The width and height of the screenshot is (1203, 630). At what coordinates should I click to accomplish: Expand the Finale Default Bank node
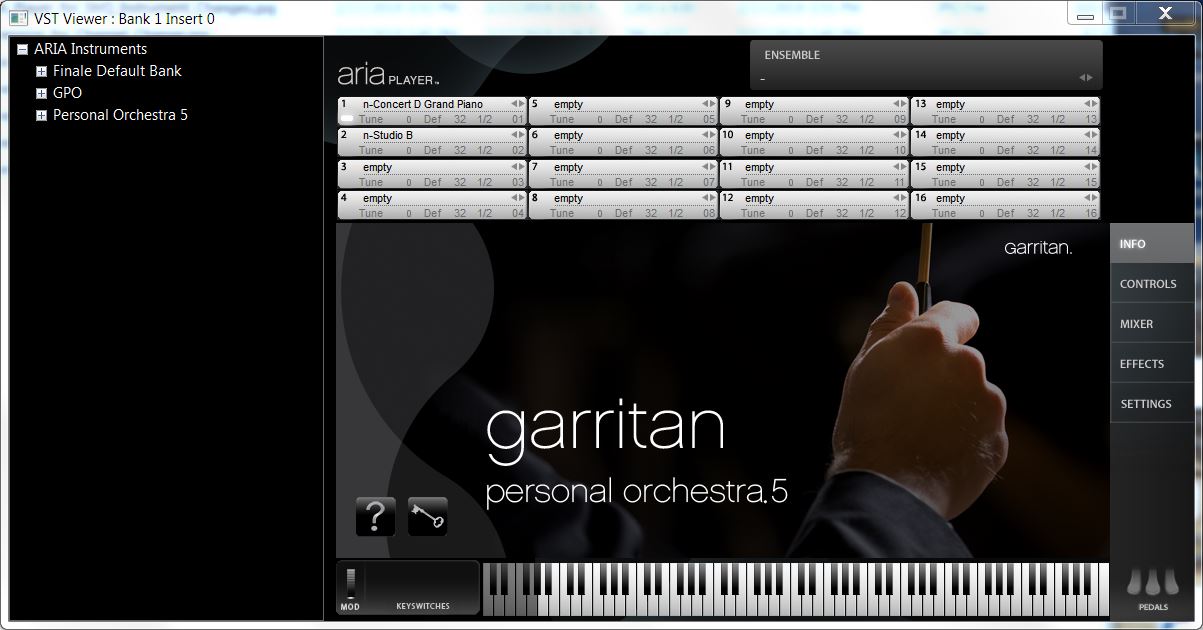tap(41, 71)
